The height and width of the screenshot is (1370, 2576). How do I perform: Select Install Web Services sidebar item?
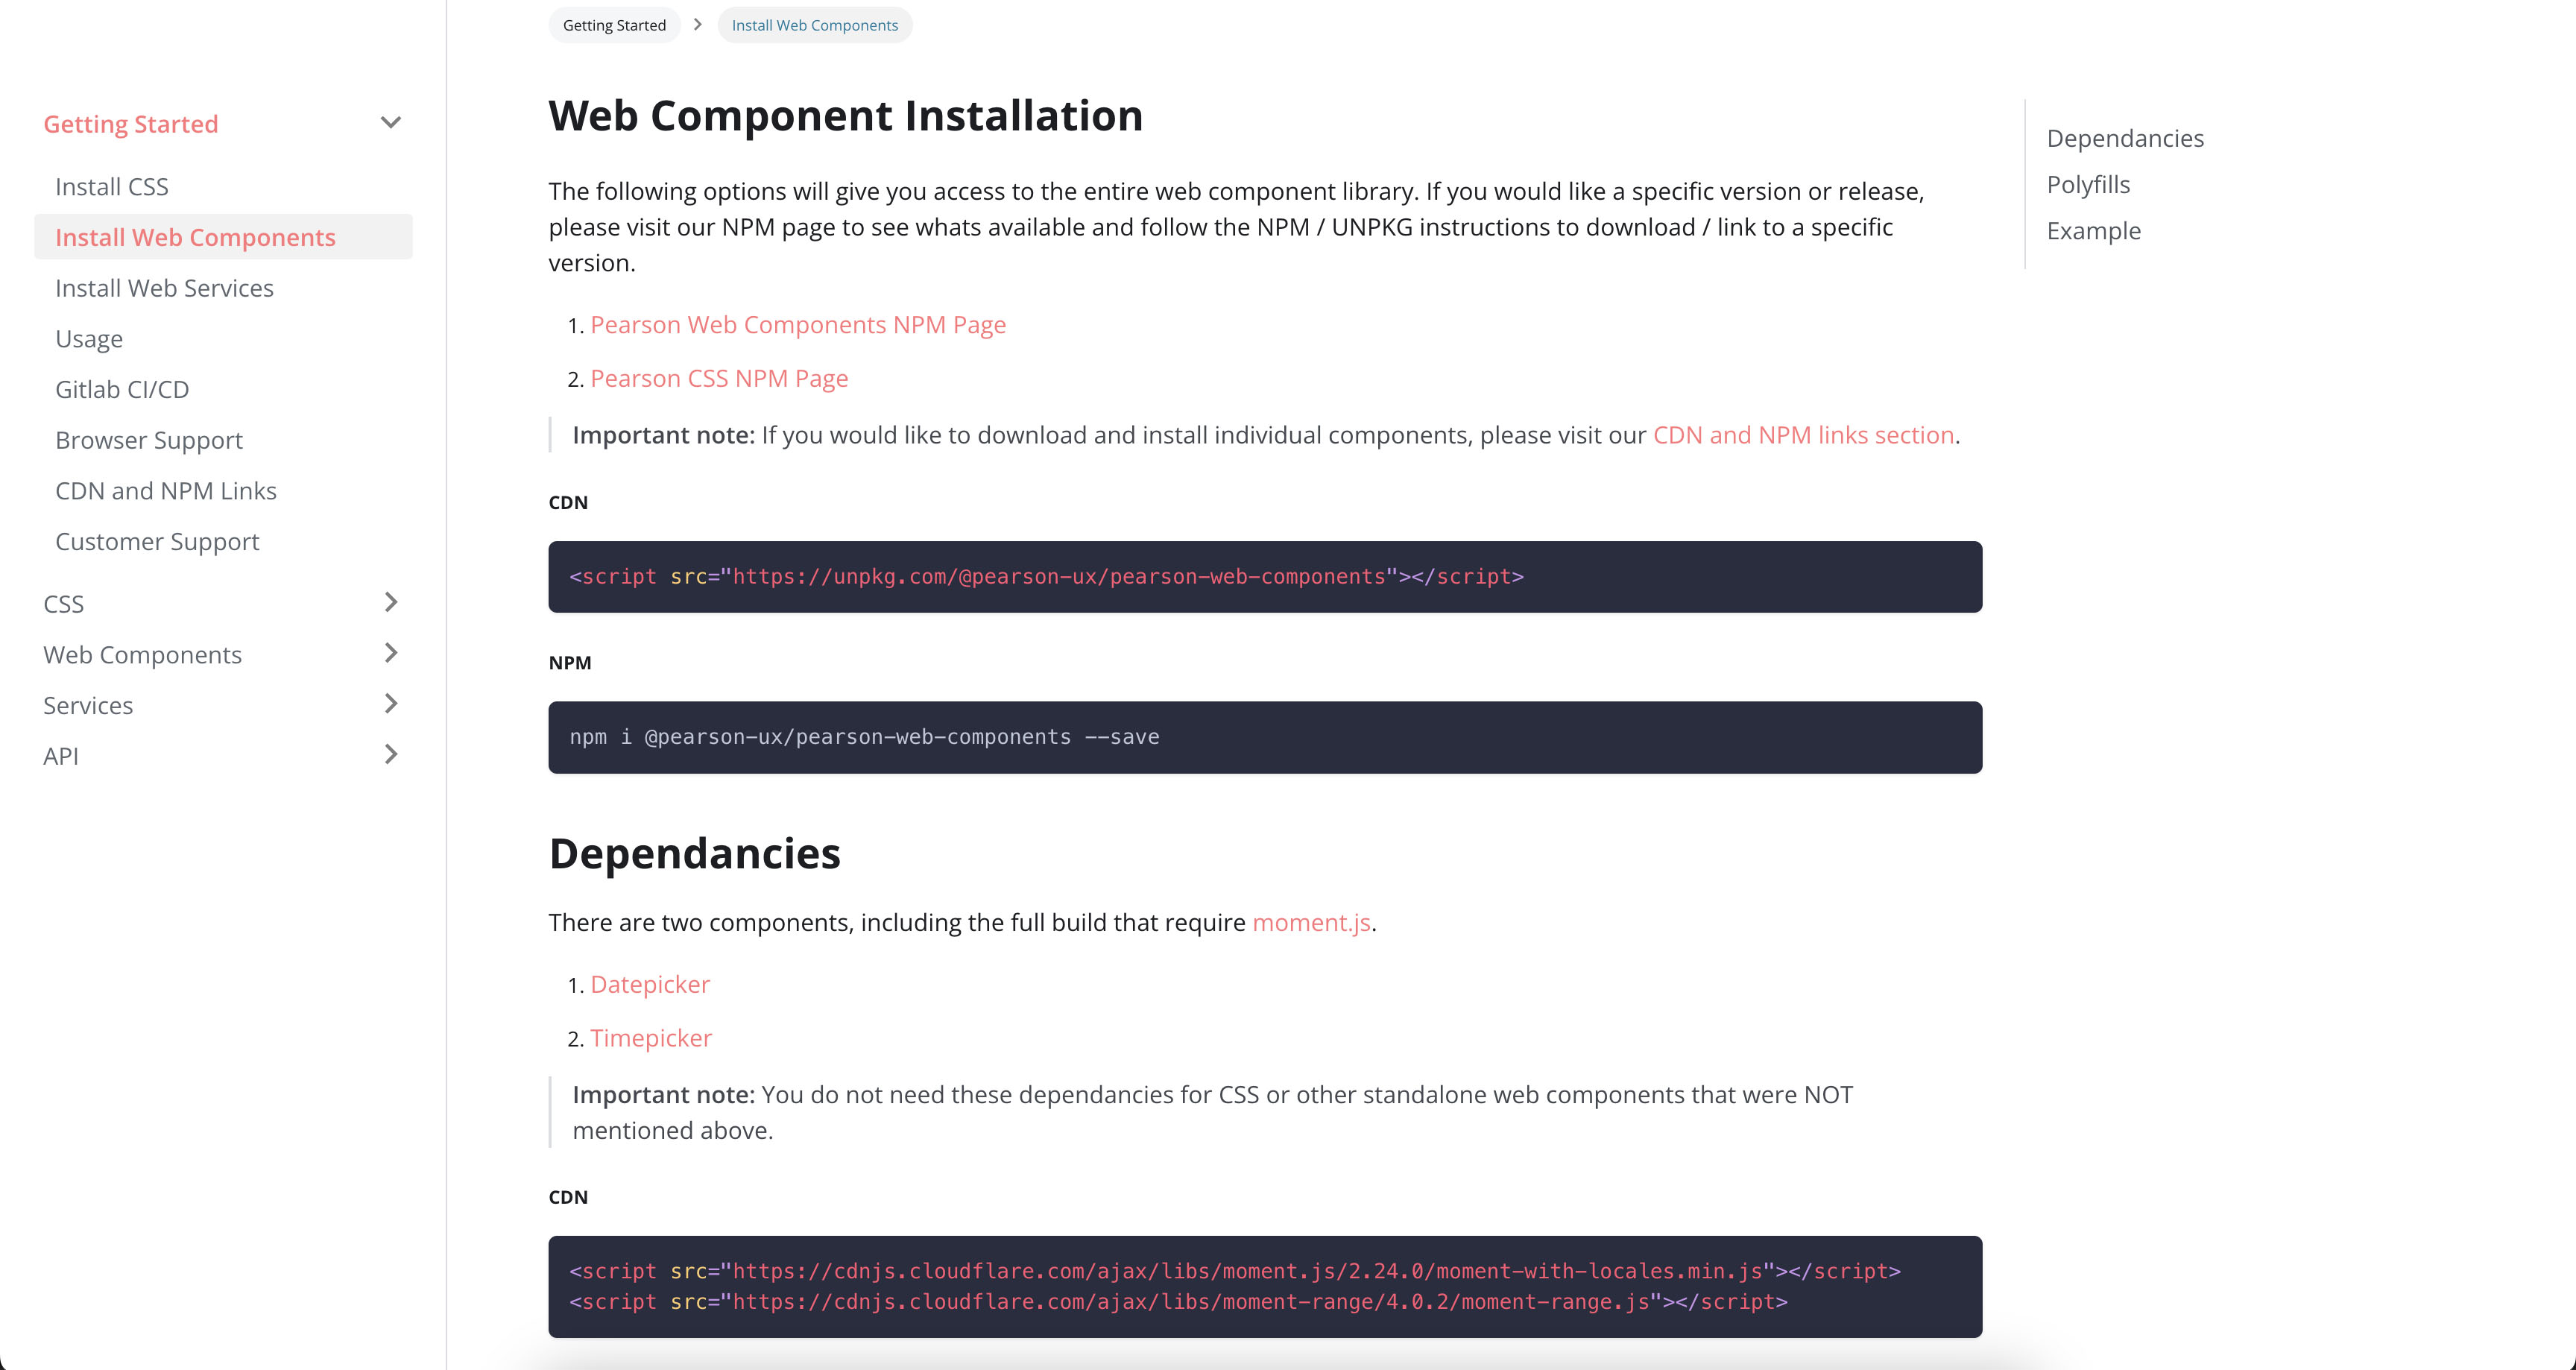(164, 288)
